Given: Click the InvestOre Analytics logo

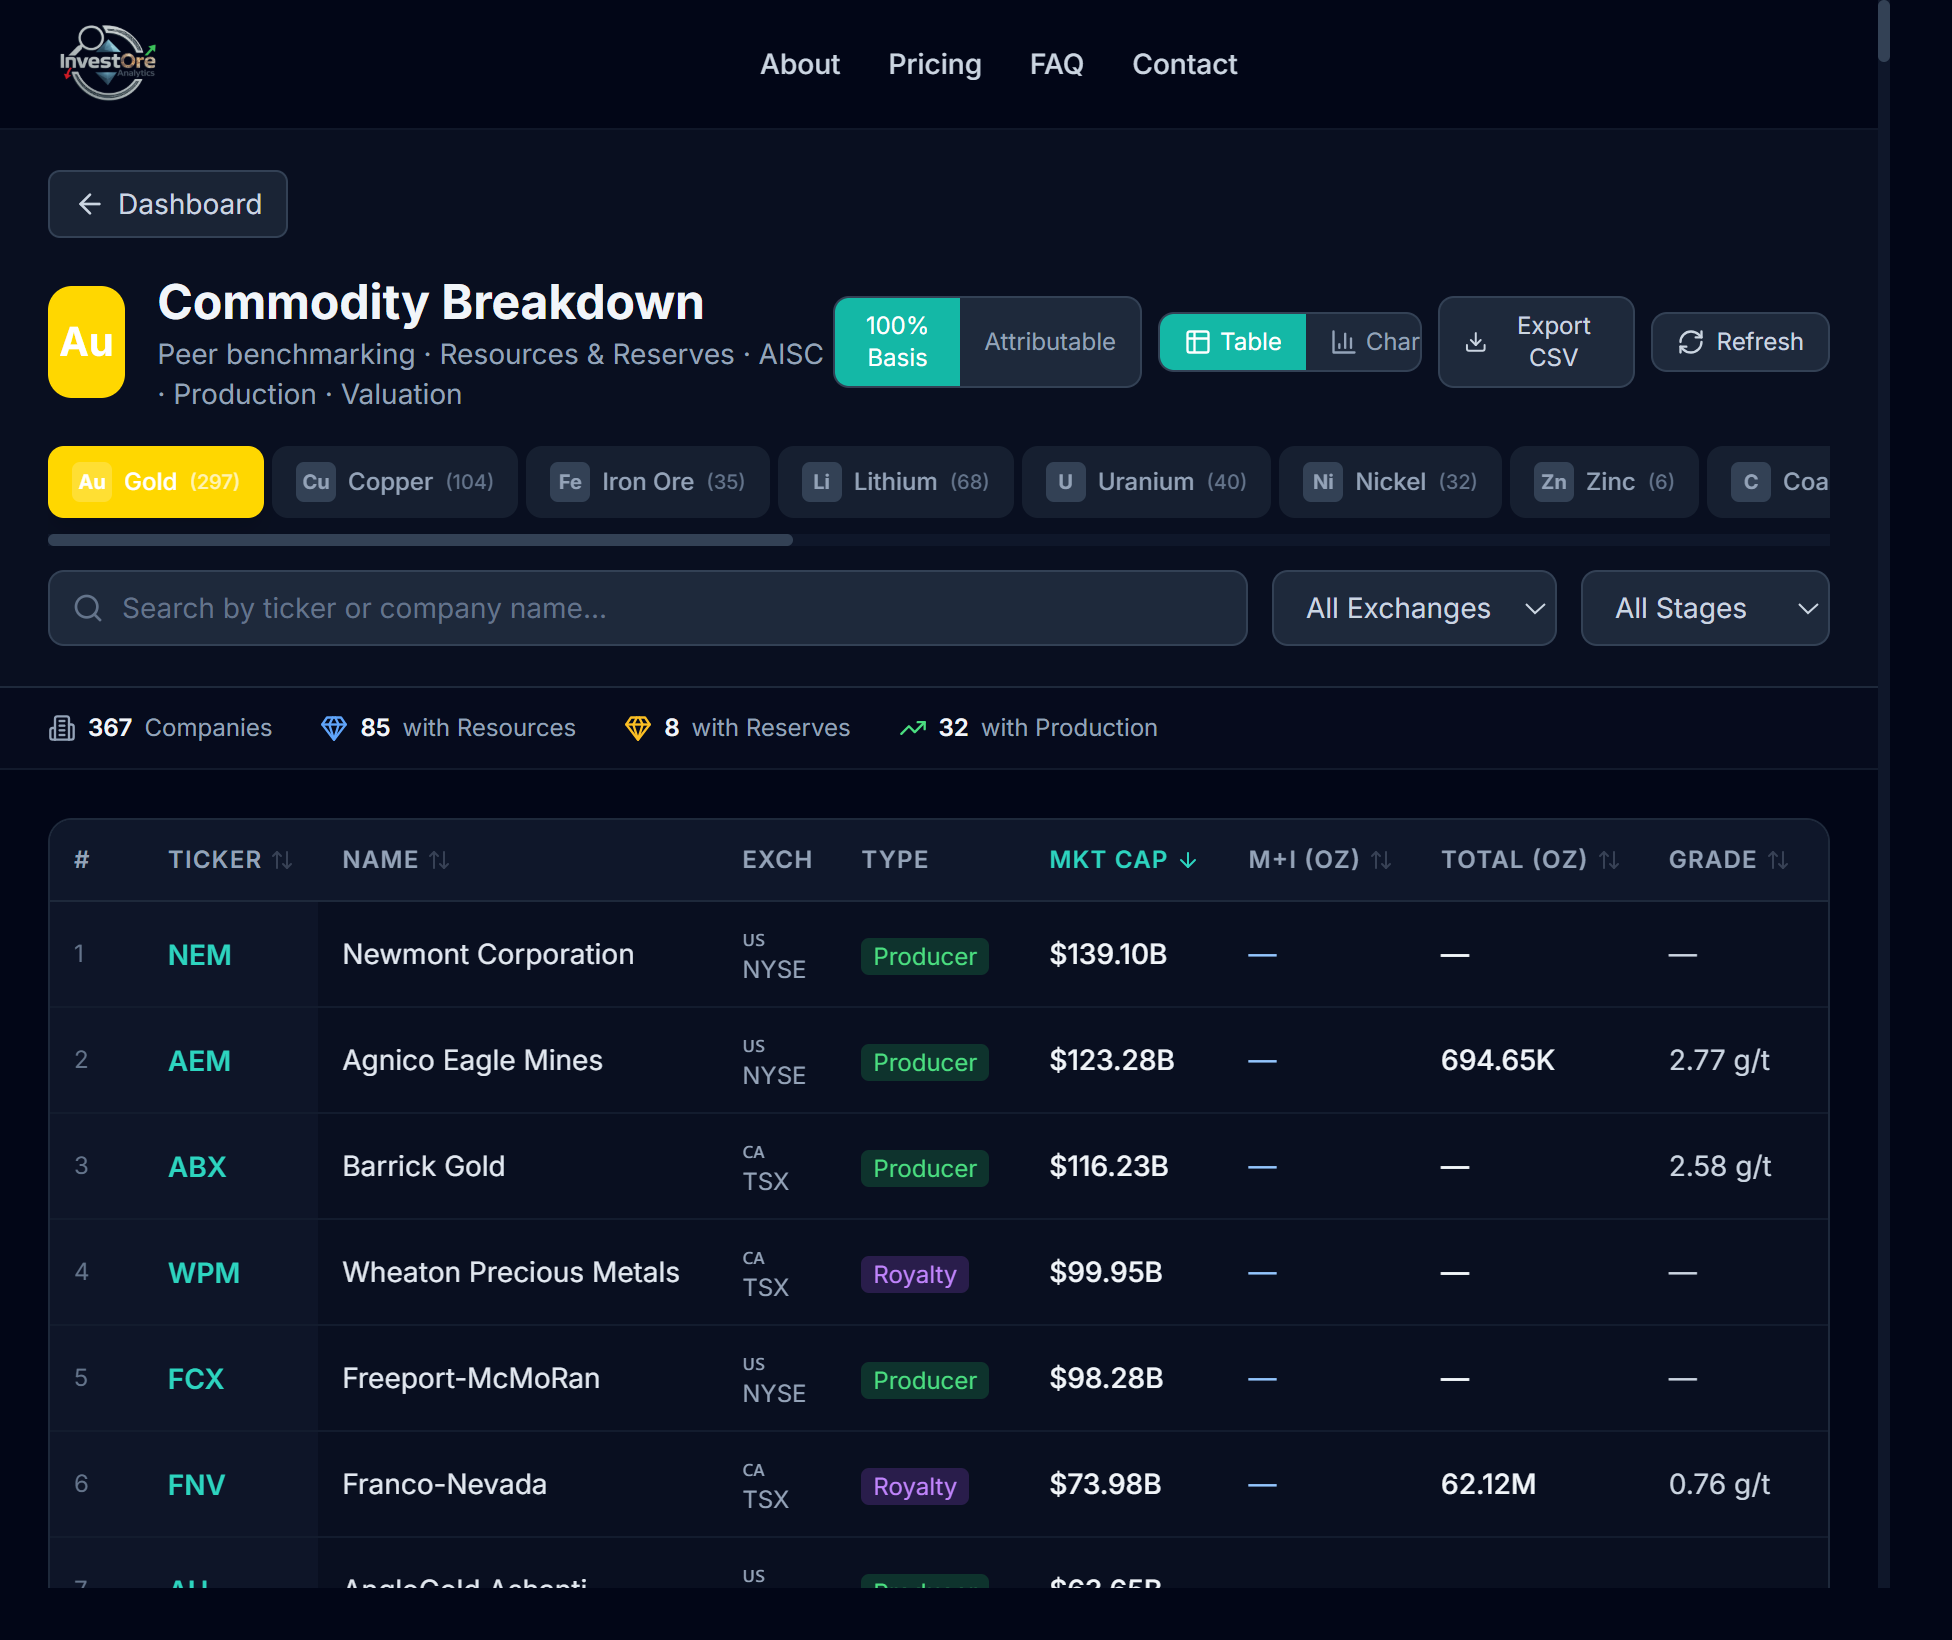Looking at the screenshot, I should point(108,62).
